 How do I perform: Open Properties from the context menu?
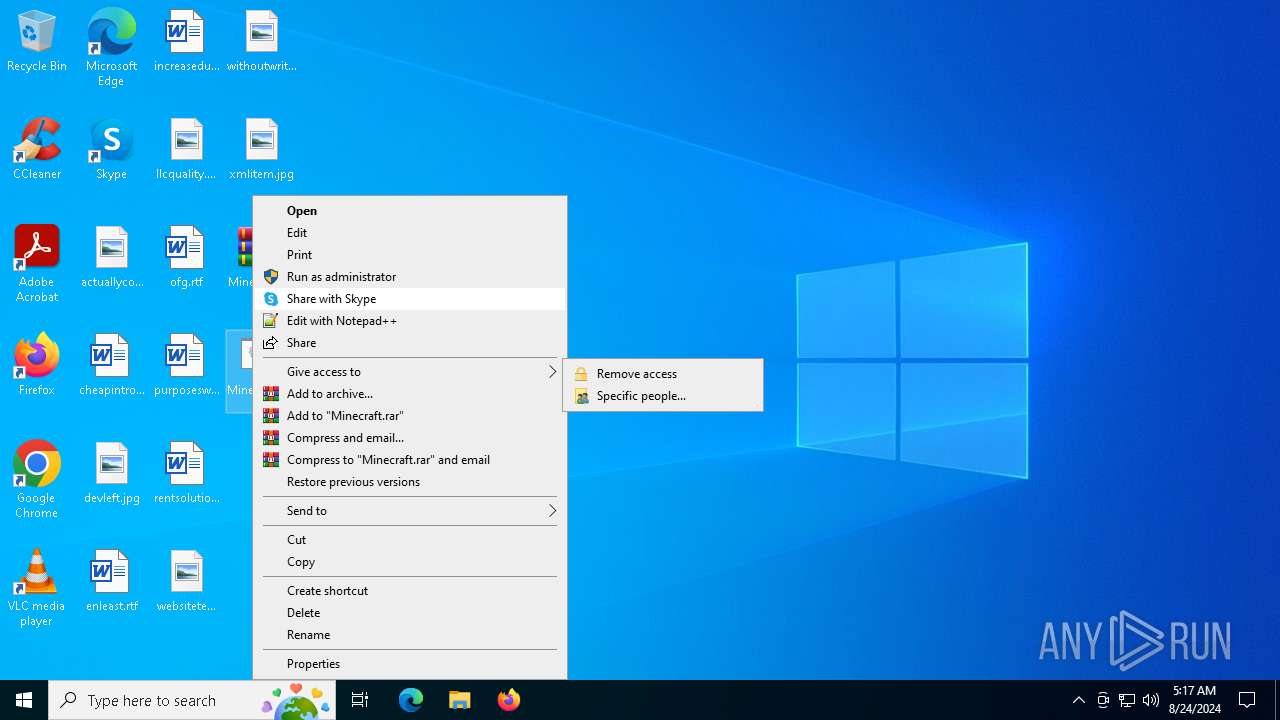[410, 664]
